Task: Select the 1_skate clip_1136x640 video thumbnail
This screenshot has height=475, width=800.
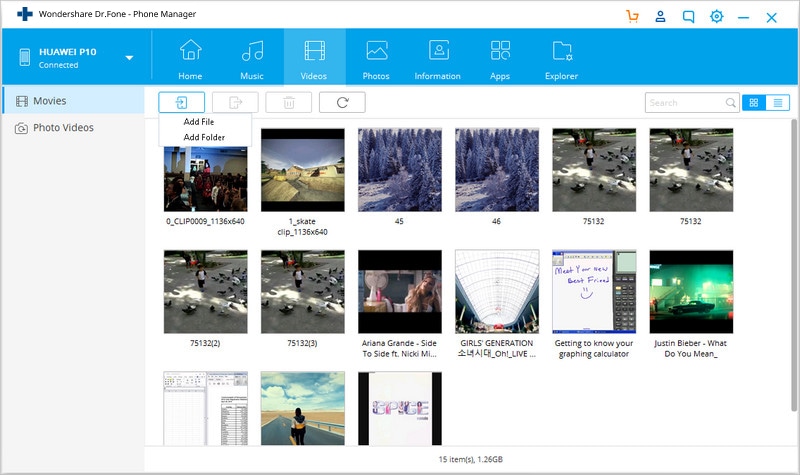Action: (303, 170)
